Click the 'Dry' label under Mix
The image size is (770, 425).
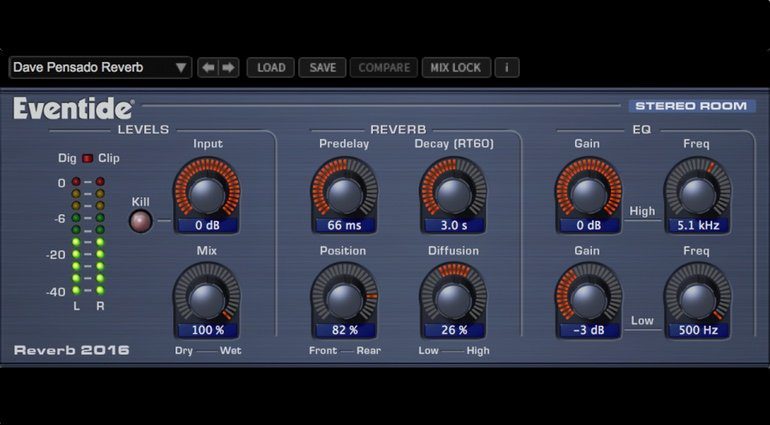coord(184,351)
